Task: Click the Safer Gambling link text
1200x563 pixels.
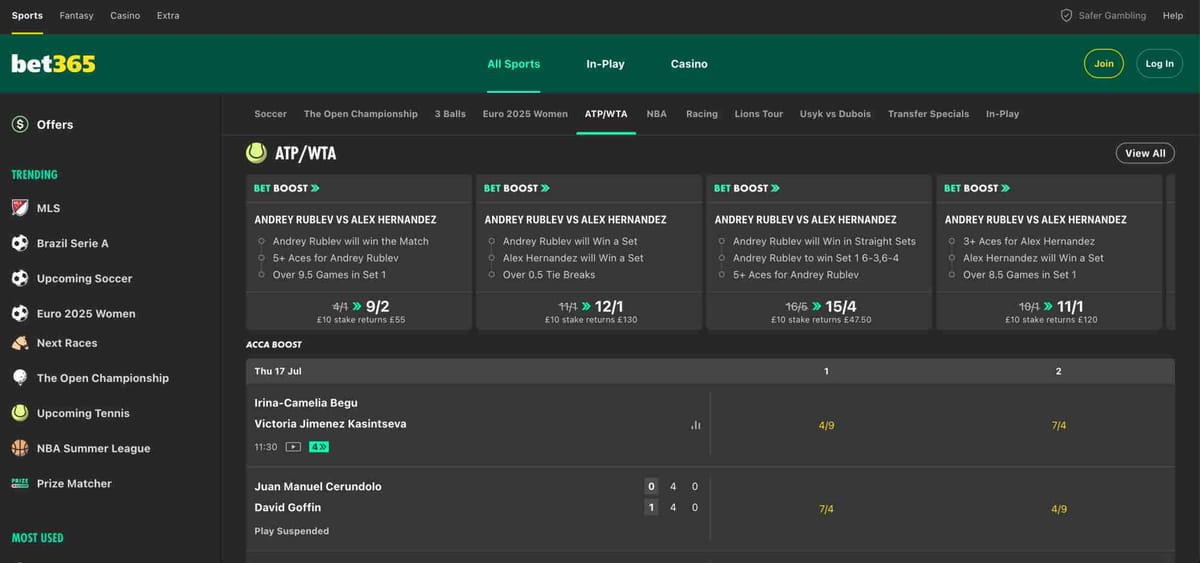Action: click(x=1112, y=16)
